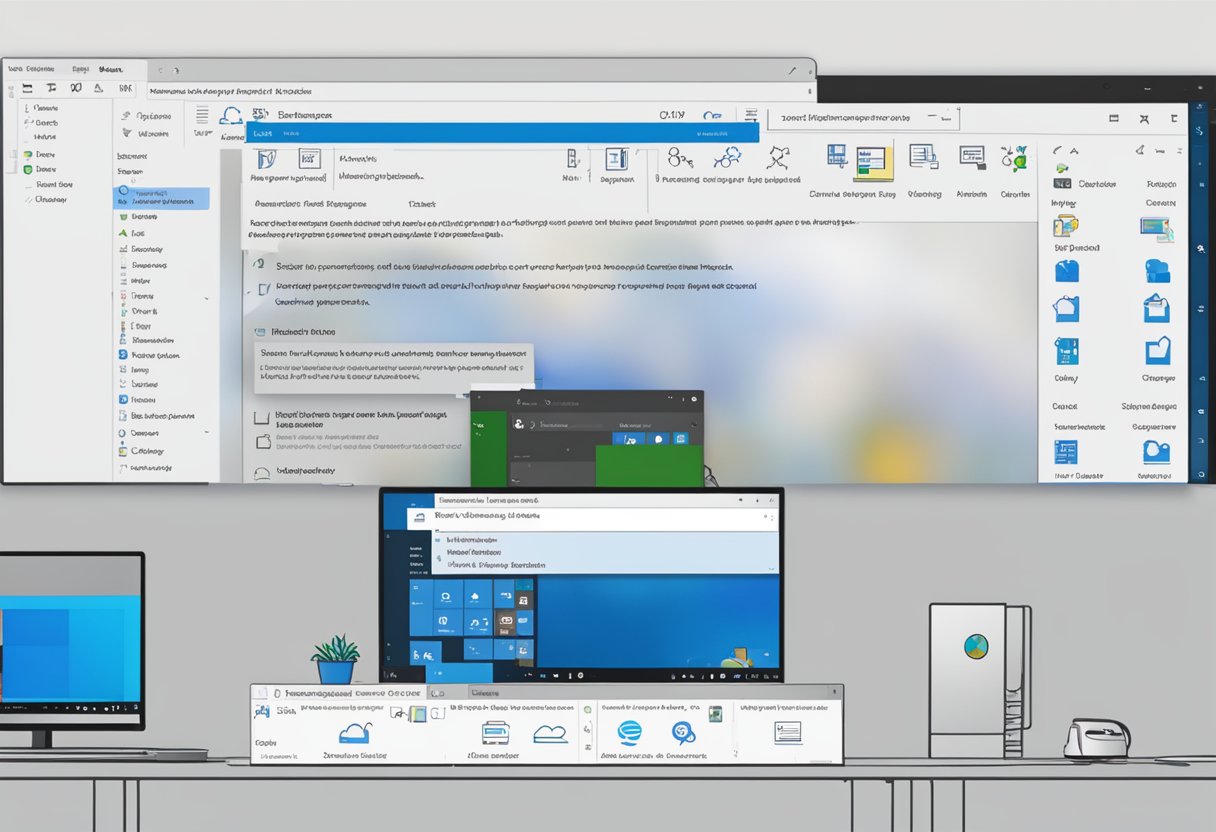Click the blue chat bubble icon with magnifier
This screenshot has width=1216, height=832.
(x=683, y=733)
